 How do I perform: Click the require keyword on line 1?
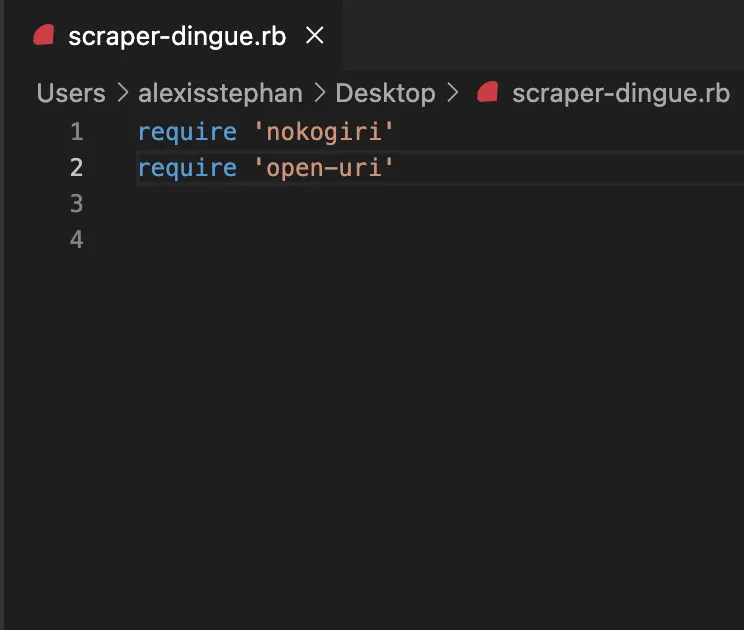point(187,132)
